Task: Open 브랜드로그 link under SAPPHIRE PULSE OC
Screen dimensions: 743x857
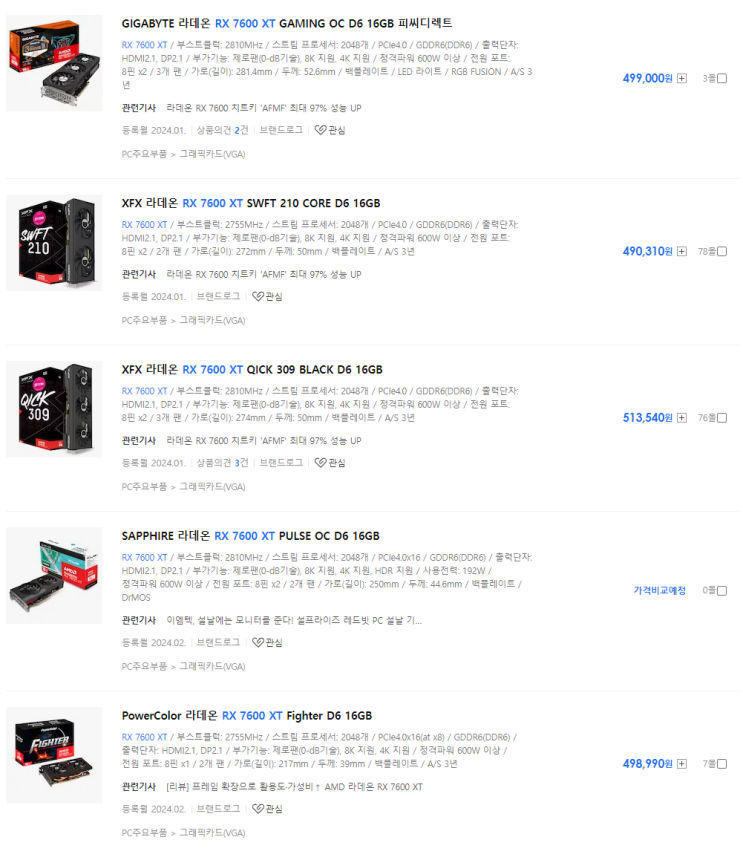Action: click(218, 642)
